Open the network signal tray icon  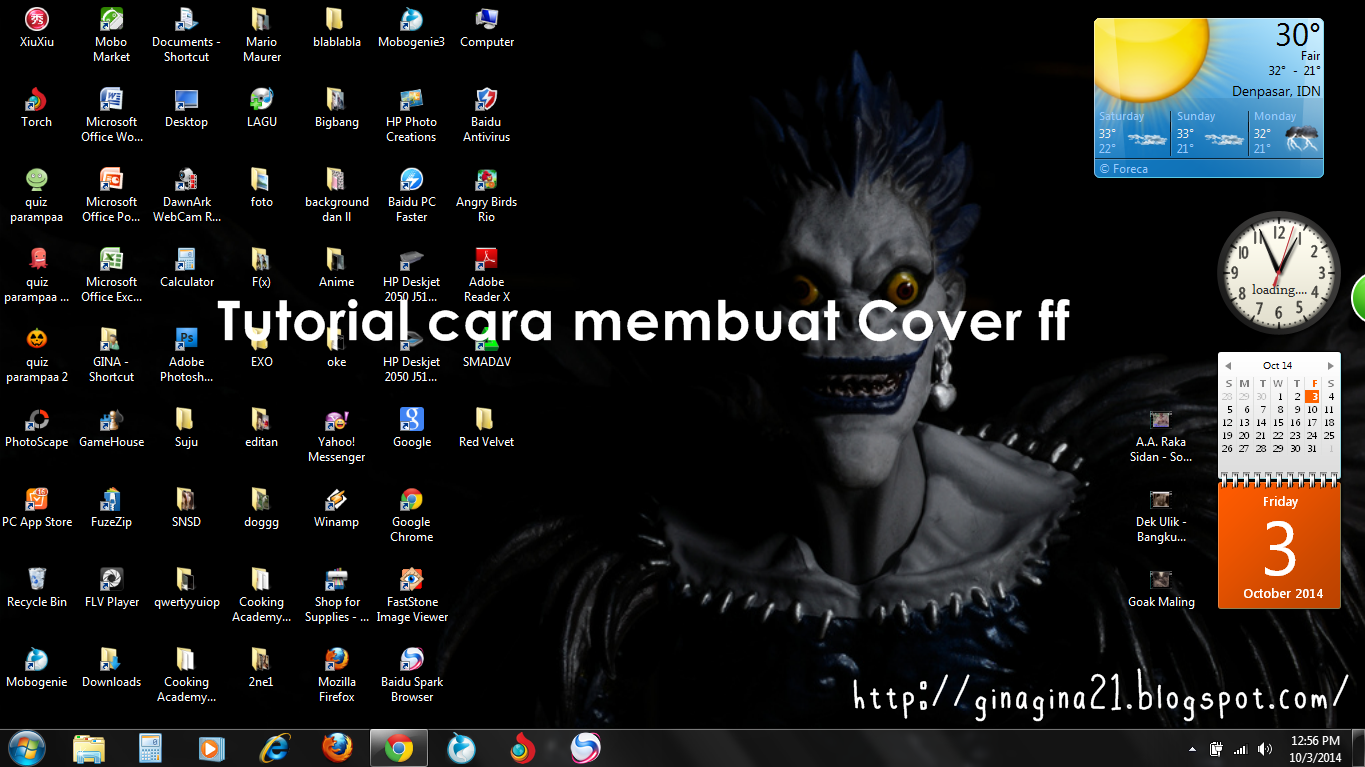[x=1241, y=749]
